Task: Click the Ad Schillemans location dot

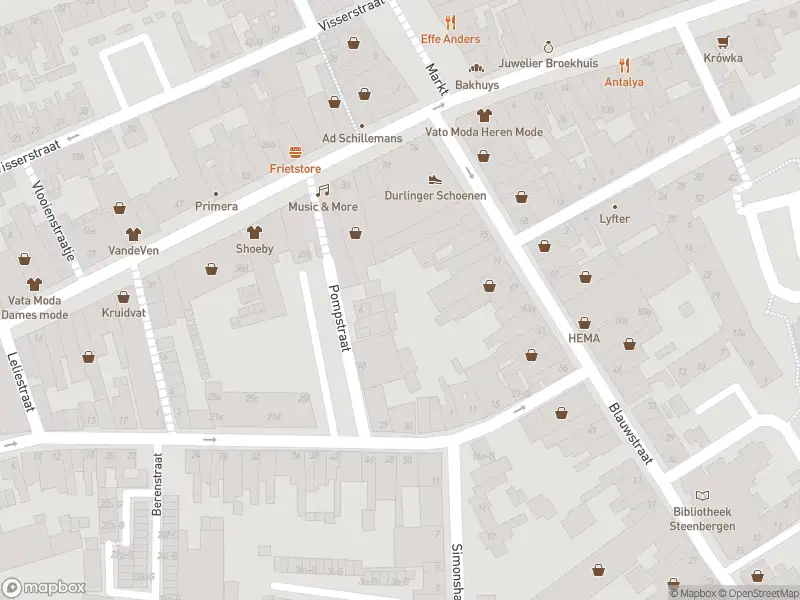Action: (x=362, y=126)
